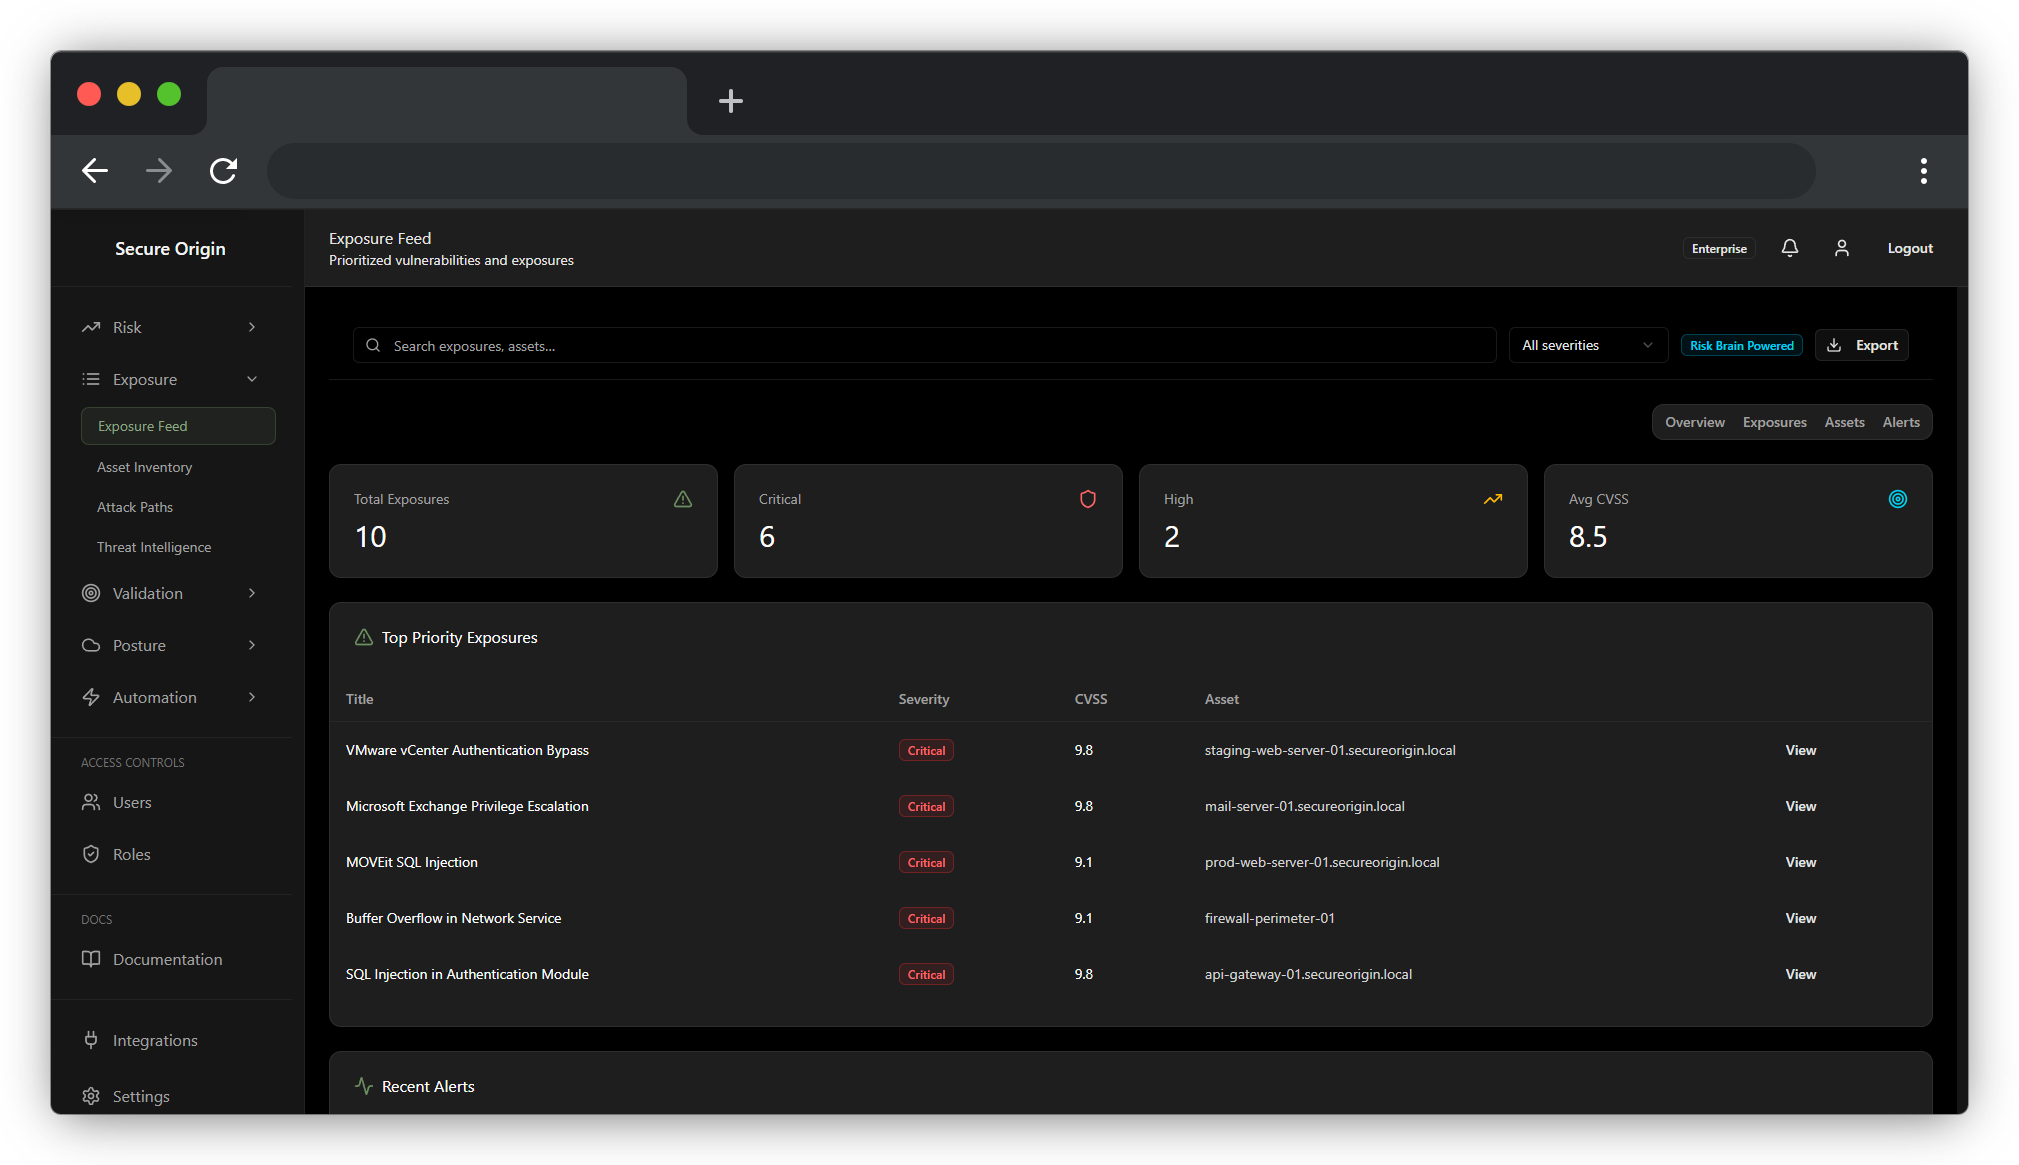This screenshot has height=1165, width=2019.
Task: Click the browser back arrow
Action: point(95,171)
